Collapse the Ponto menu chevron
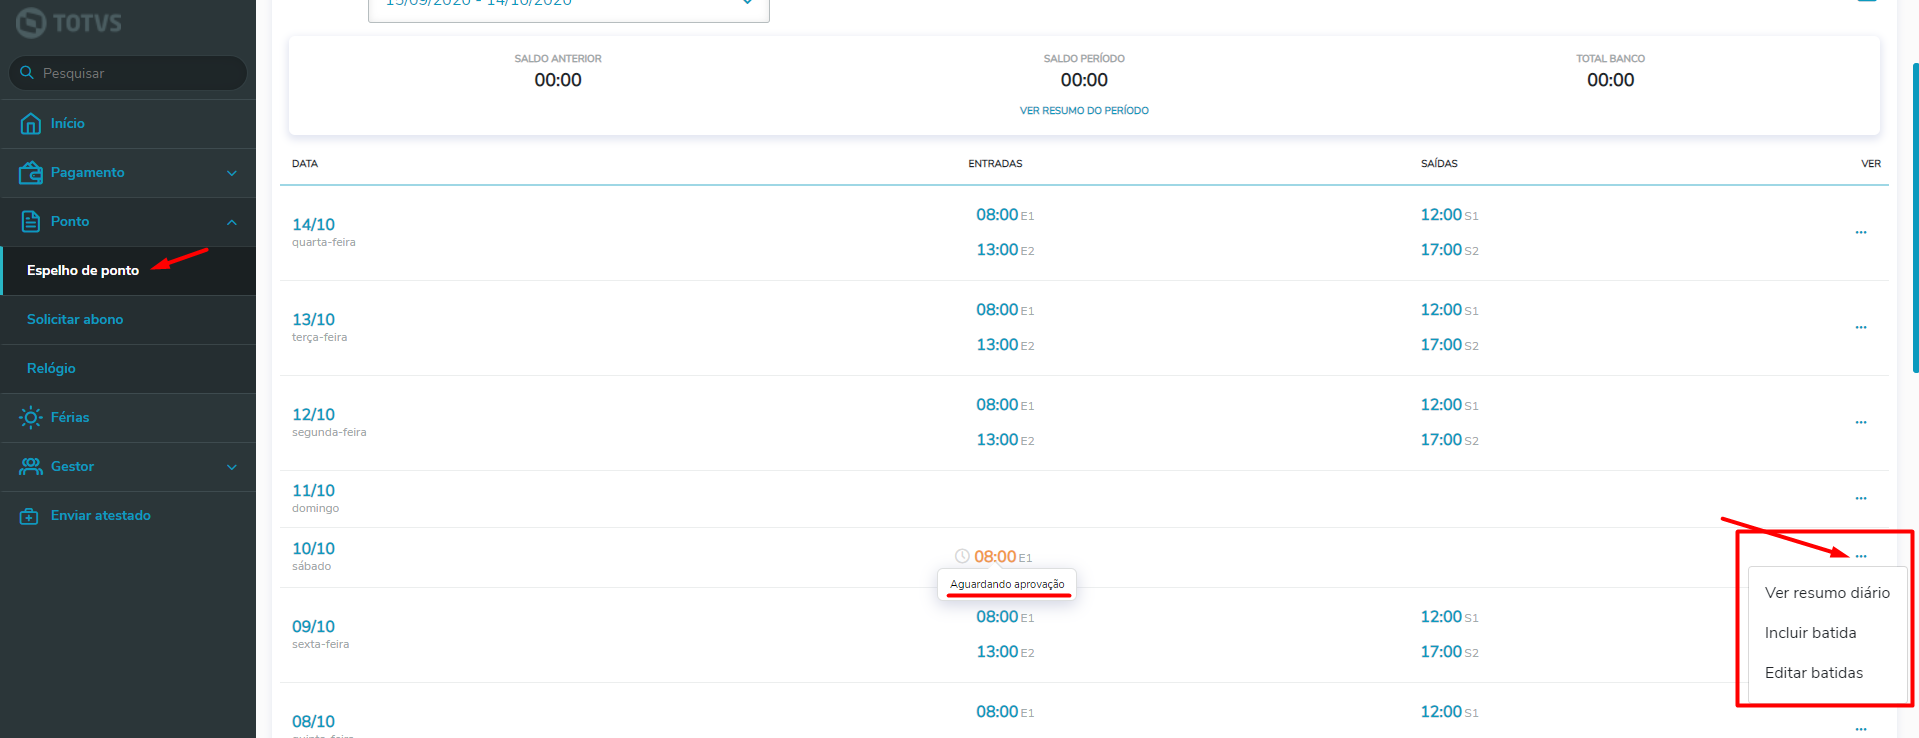The width and height of the screenshot is (1919, 738). pos(232,222)
